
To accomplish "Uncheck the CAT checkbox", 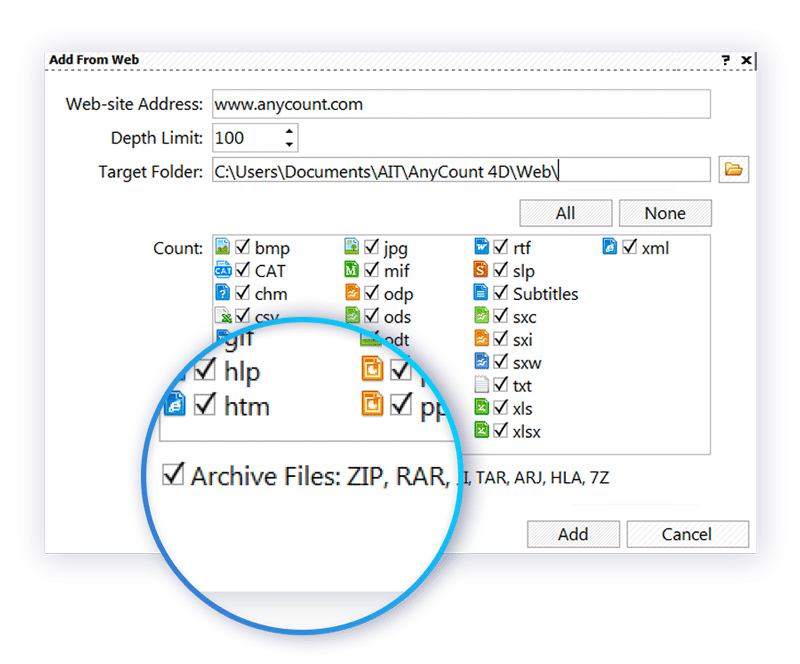I will [x=243, y=269].
